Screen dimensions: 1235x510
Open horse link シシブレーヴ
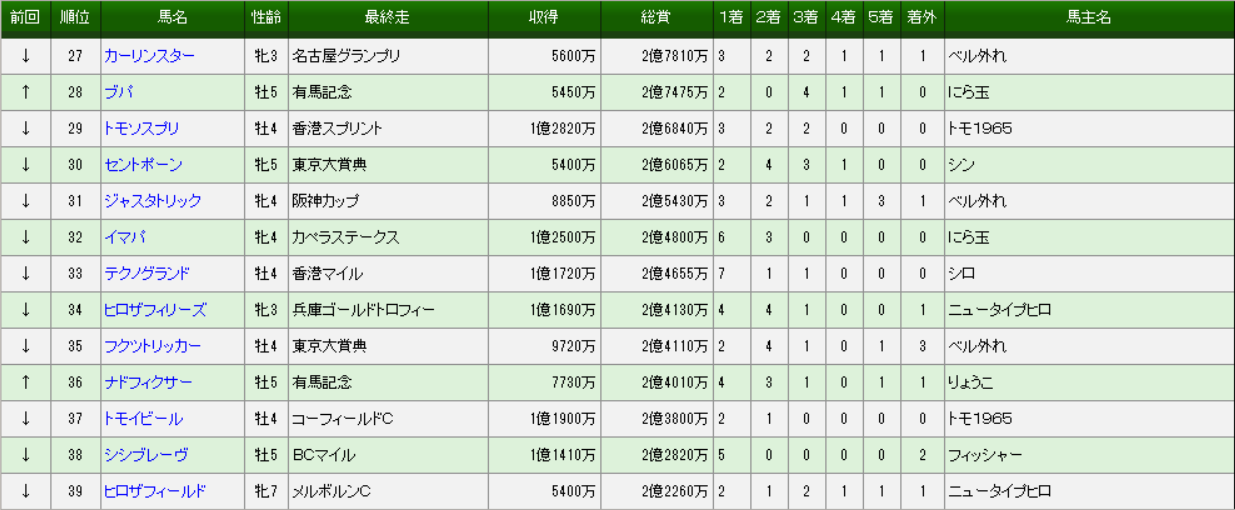point(146,455)
